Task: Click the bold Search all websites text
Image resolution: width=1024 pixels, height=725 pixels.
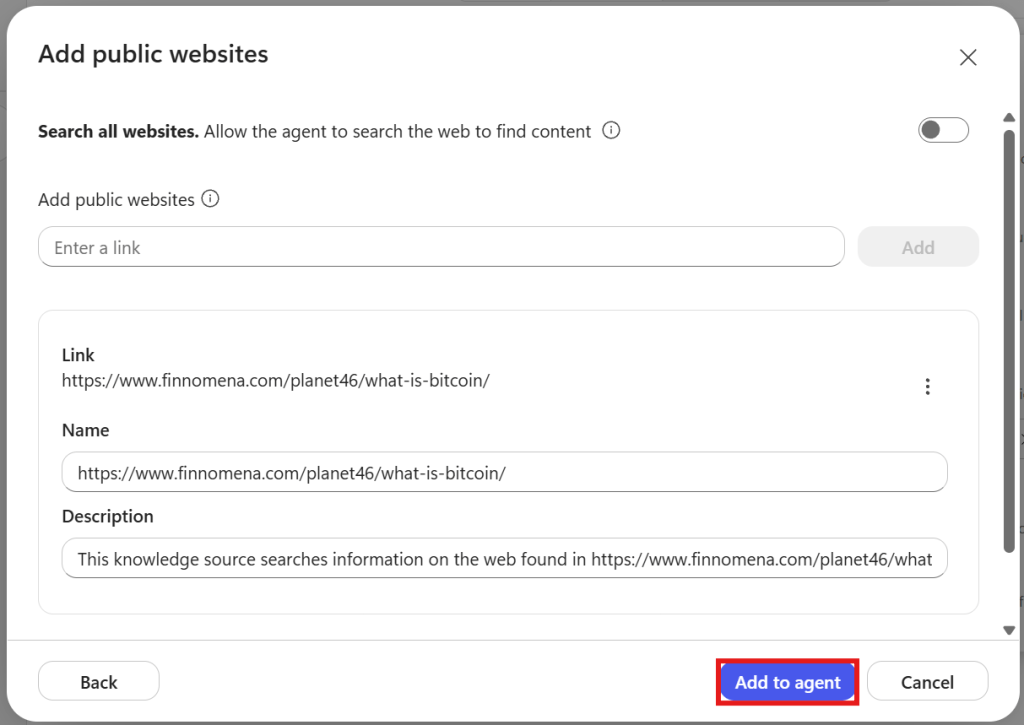Action: 118,131
